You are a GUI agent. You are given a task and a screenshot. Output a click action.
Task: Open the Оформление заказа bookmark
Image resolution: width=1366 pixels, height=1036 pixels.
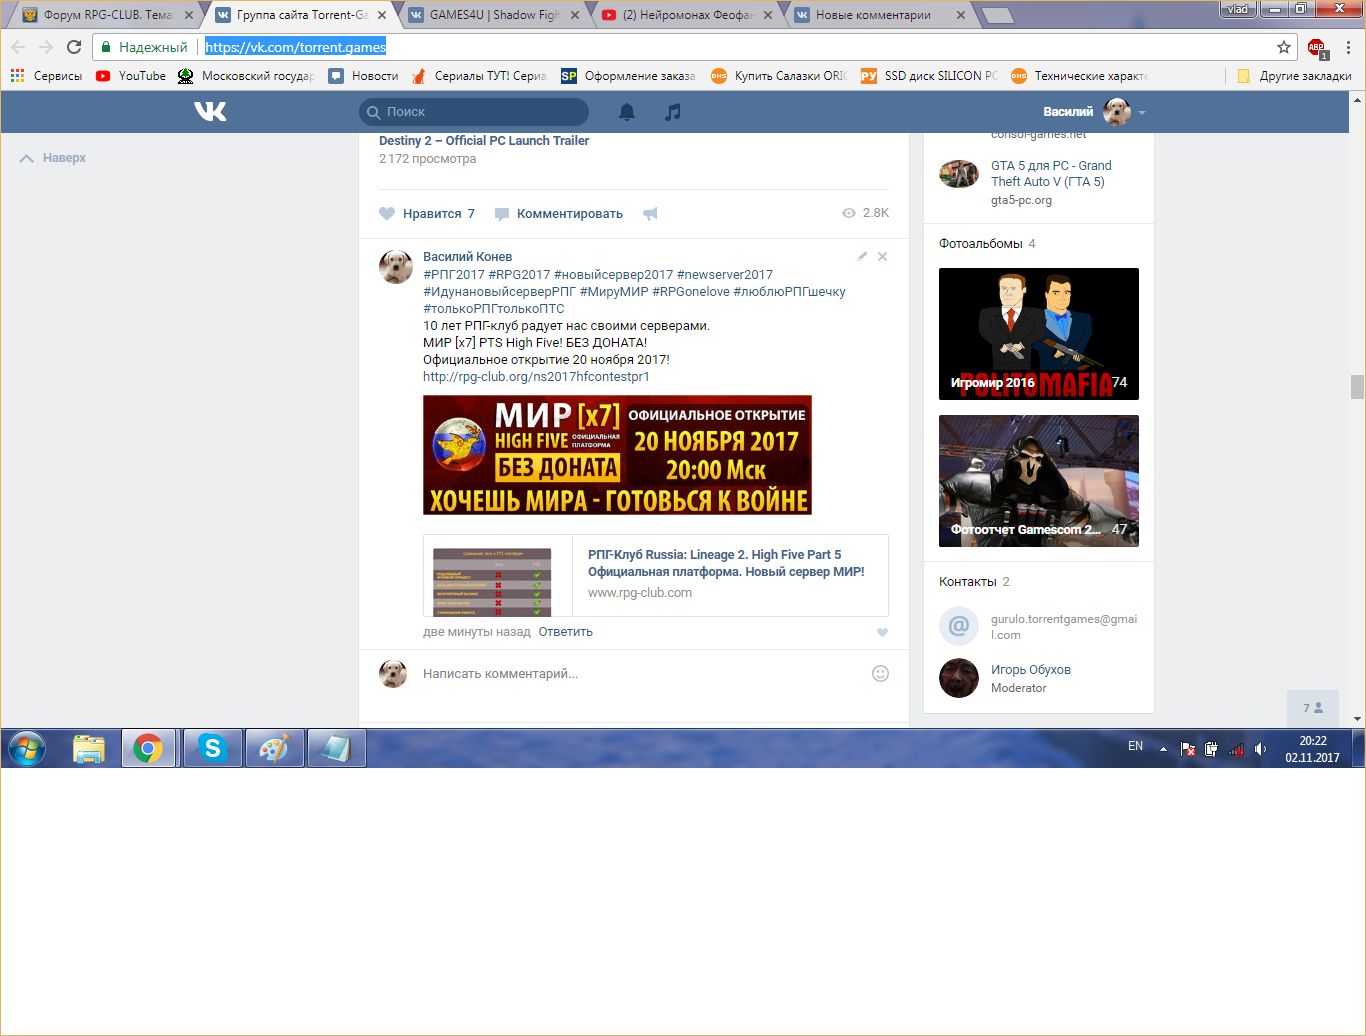628,76
